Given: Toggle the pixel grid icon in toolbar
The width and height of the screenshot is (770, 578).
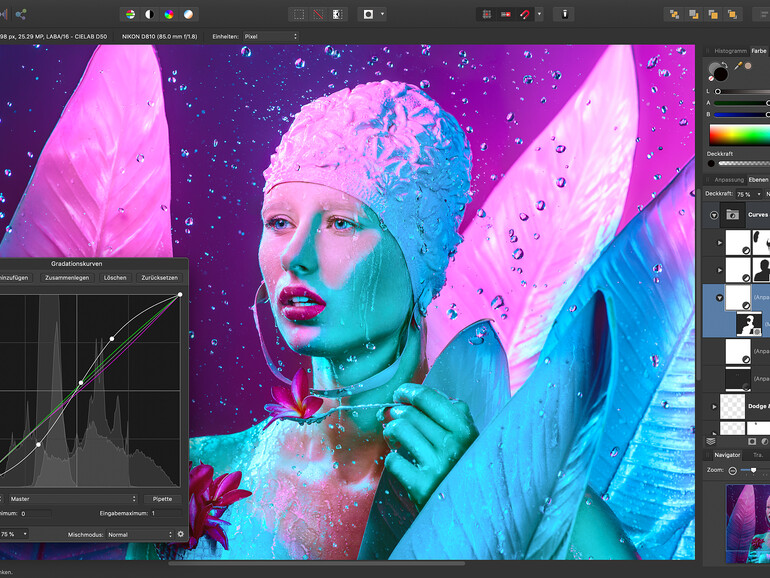Looking at the screenshot, I should (487, 14).
